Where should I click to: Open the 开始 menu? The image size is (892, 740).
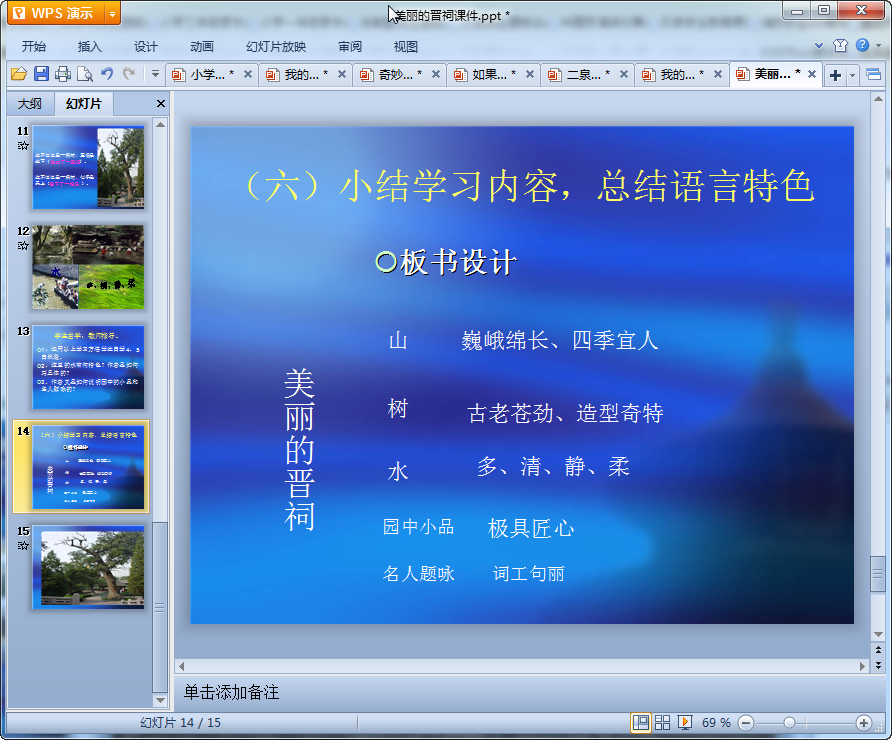(34, 47)
